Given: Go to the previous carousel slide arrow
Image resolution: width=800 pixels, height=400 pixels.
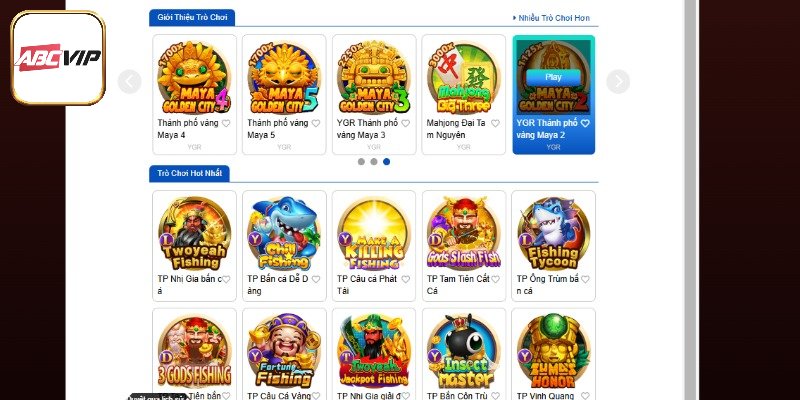Looking at the screenshot, I should pyautogui.click(x=130, y=82).
